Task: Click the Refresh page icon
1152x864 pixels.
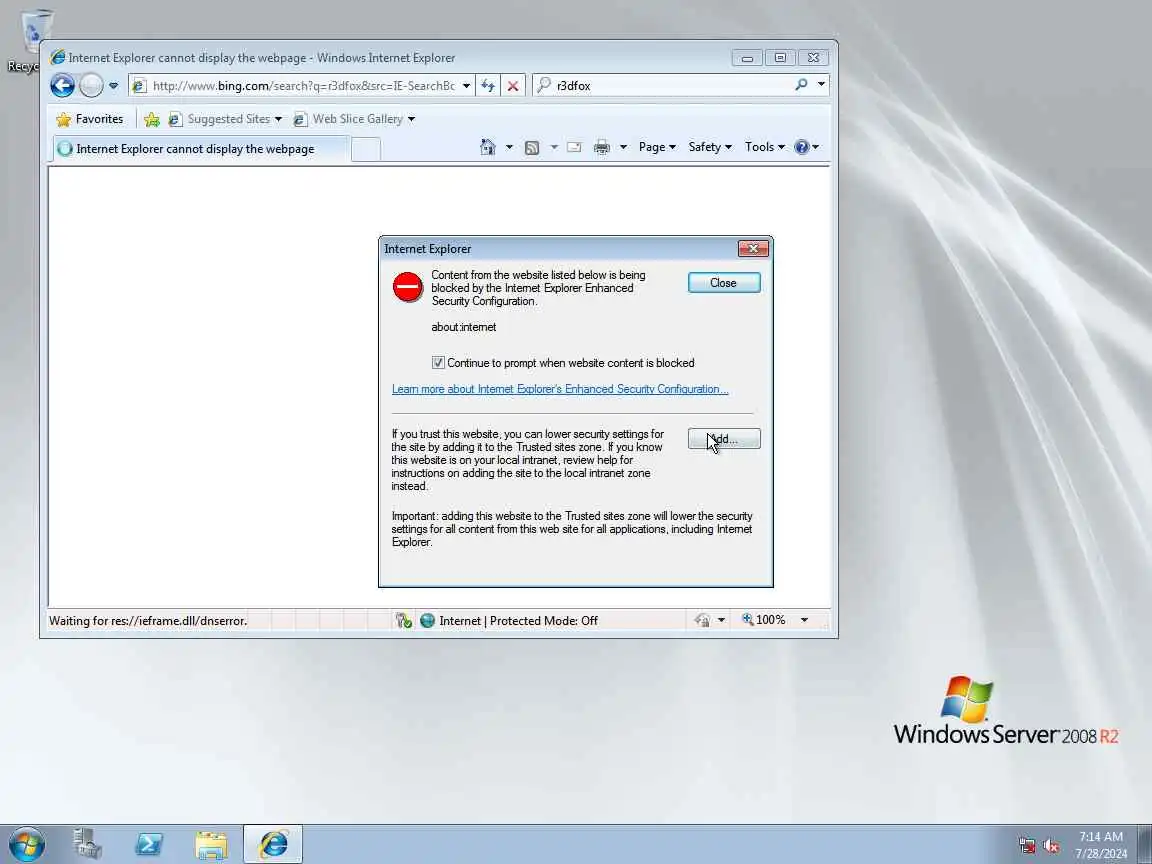Action: click(488, 86)
